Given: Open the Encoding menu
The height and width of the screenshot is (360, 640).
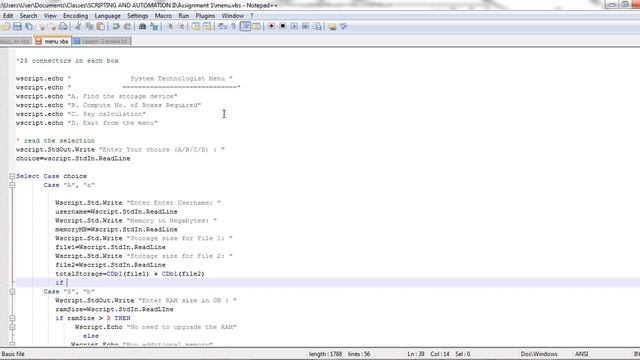Looking at the screenshot, I should (x=75, y=16).
